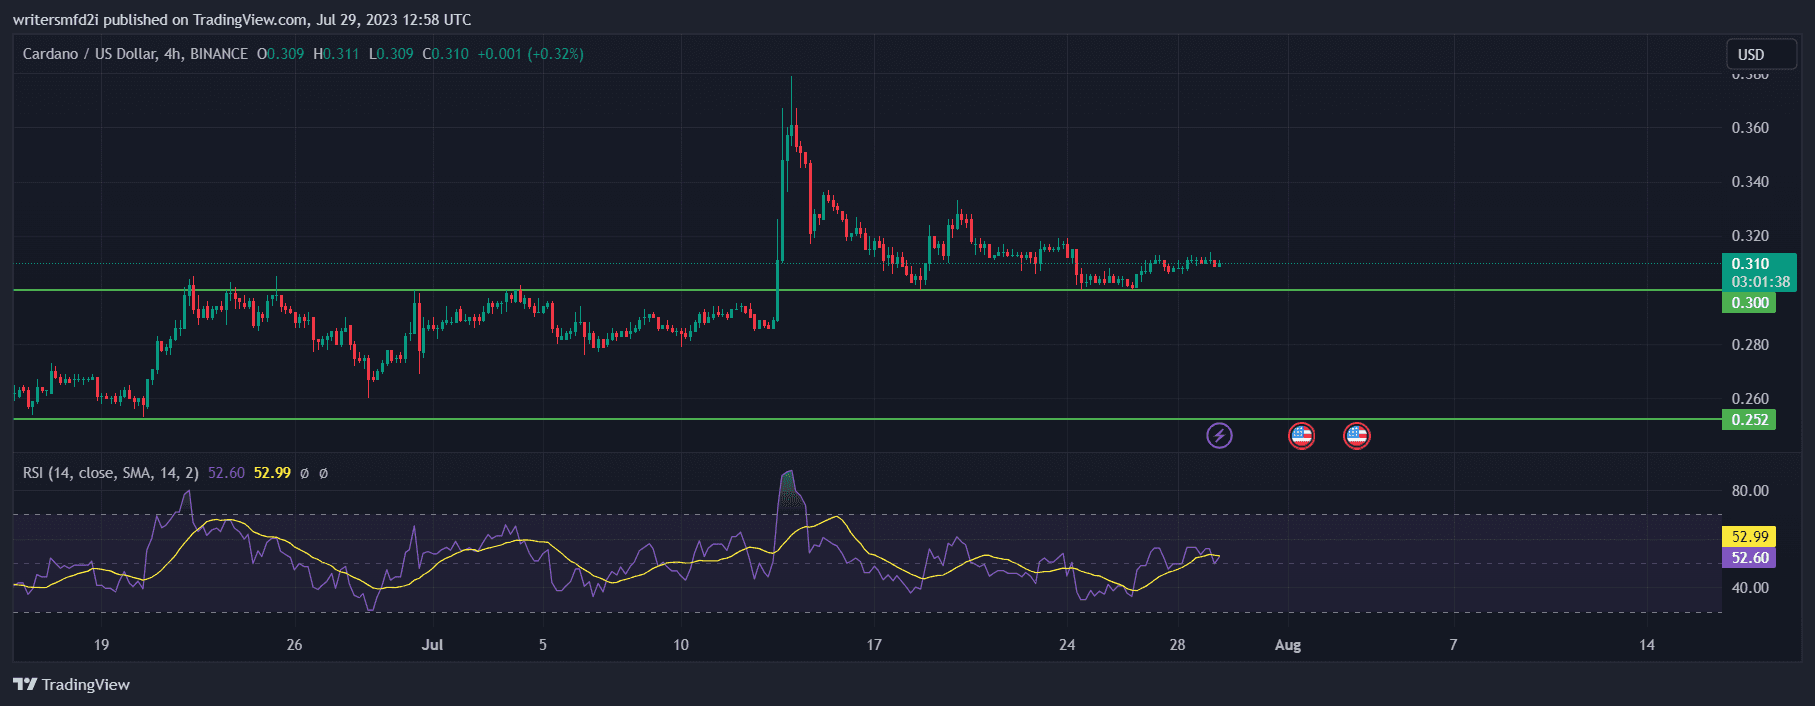Click the green 0.252 price label
The width and height of the screenshot is (1815, 706).
[x=1749, y=420]
